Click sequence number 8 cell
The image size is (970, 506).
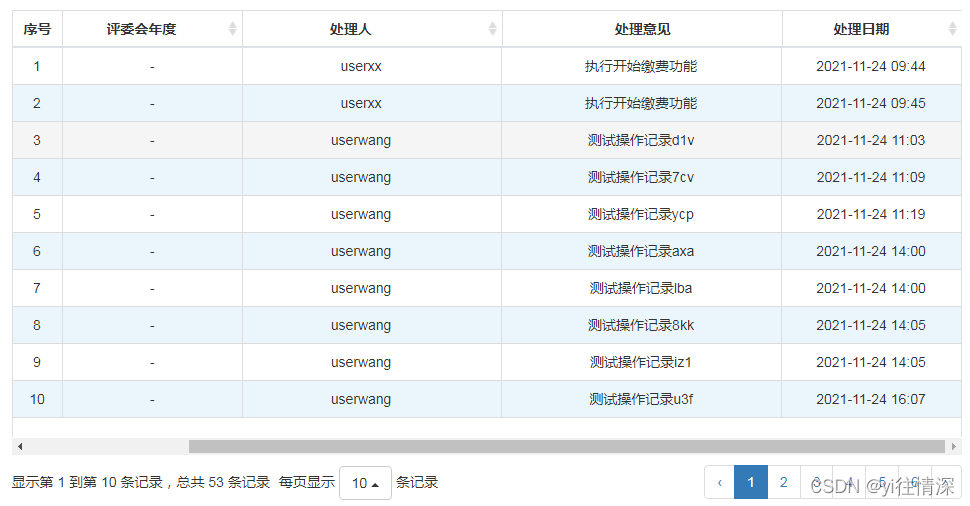click(37, 326)
